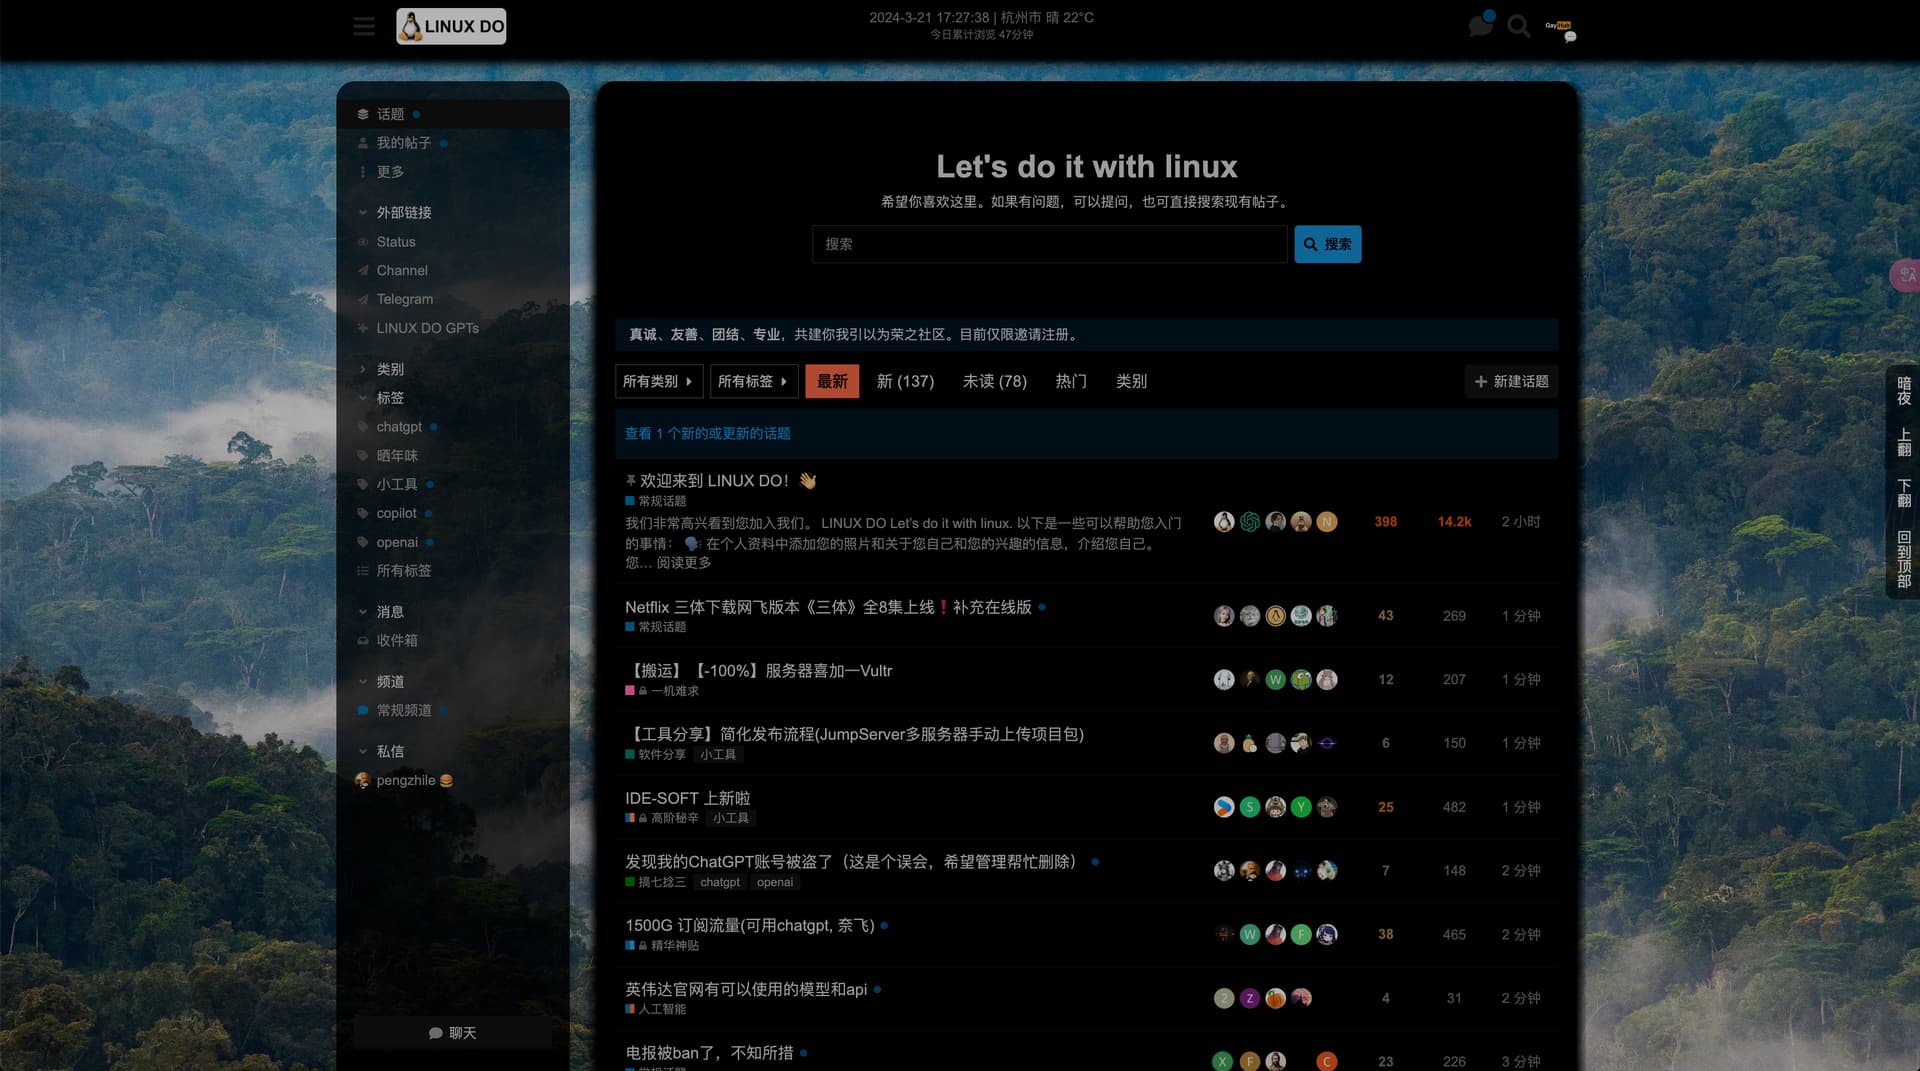The width and height of the screenshot is (1920, 1071).
Task: Open the JumpServer 工具分享 topic
Action: click(855, 735)
